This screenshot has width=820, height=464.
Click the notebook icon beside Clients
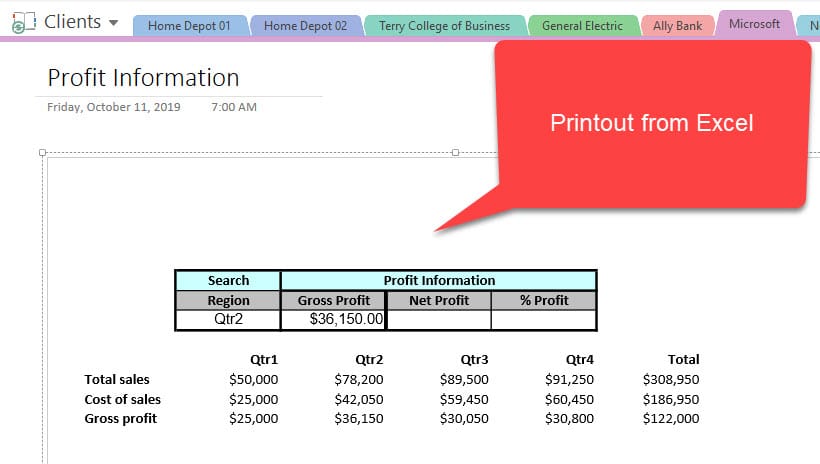click(24, 22)
